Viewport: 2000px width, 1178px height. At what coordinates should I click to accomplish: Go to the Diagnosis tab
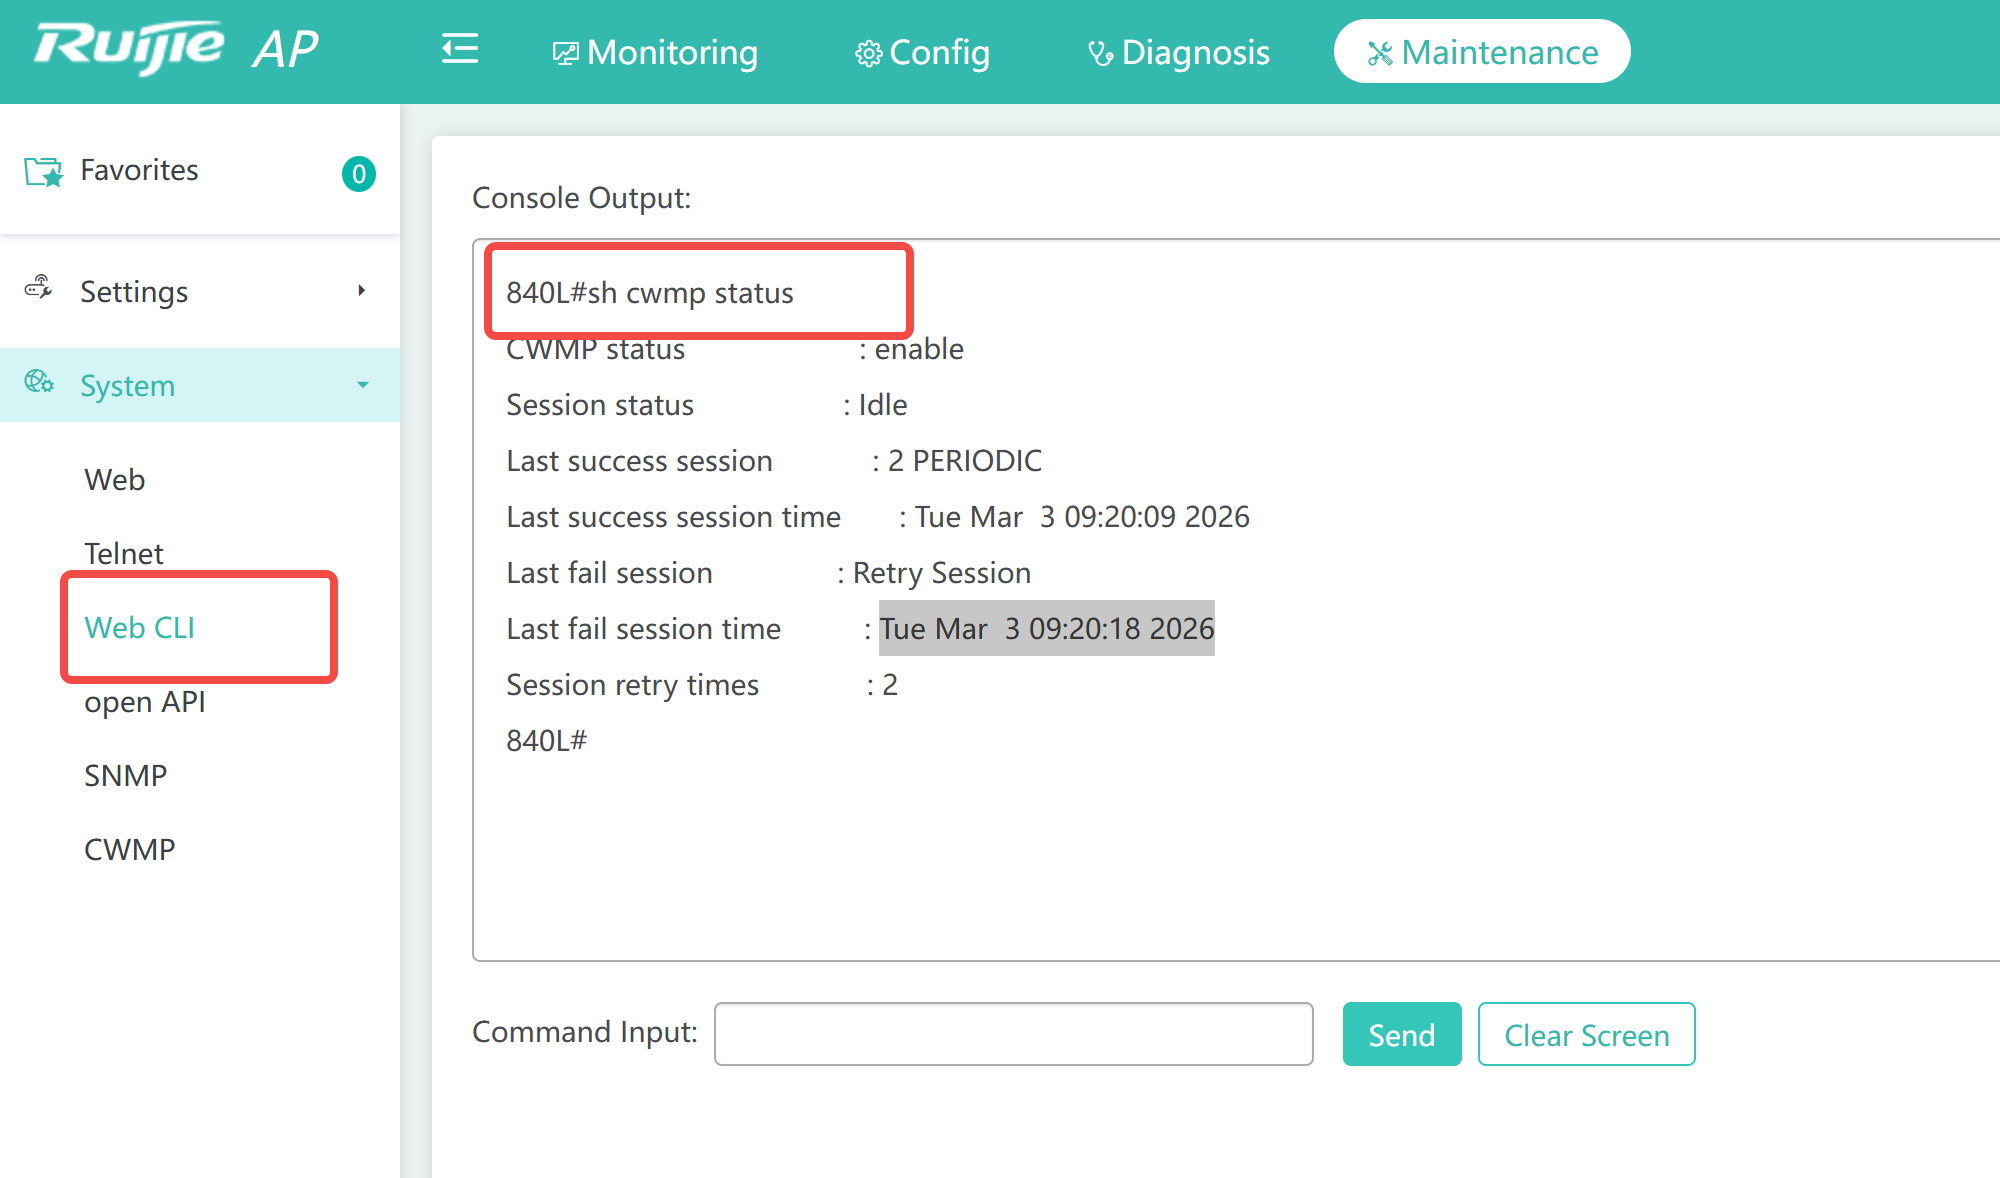coord(1179,52)
